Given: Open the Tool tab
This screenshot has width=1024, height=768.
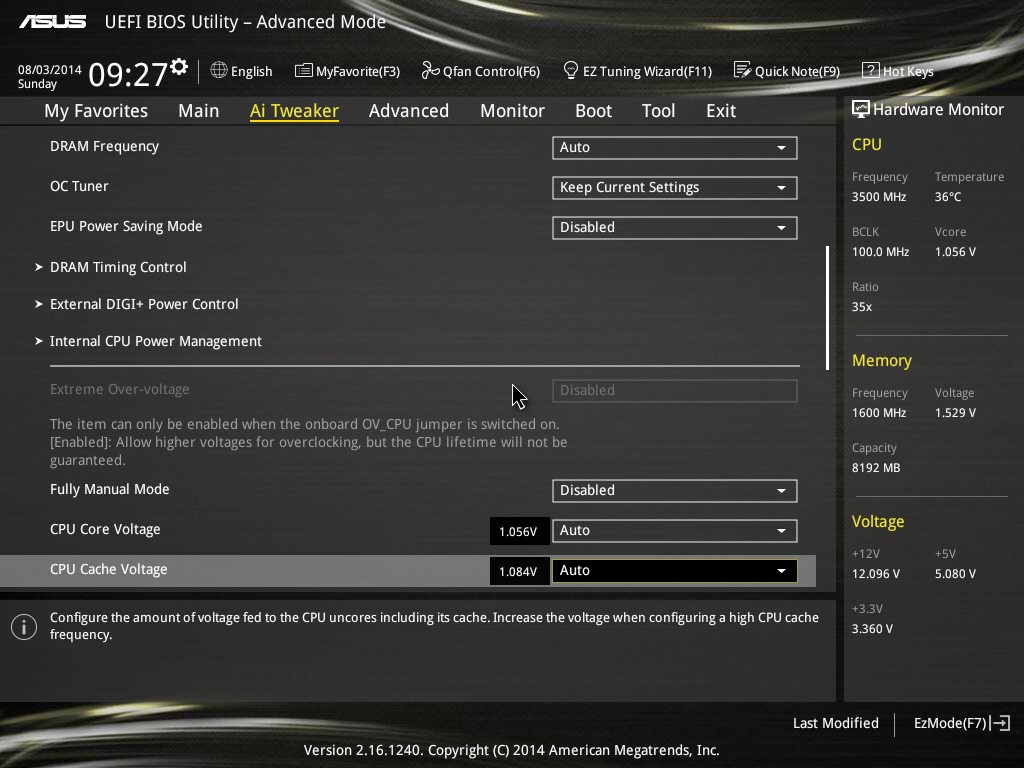Looking at the screenshot, I should pyautogui.click(x=658, y=111).
